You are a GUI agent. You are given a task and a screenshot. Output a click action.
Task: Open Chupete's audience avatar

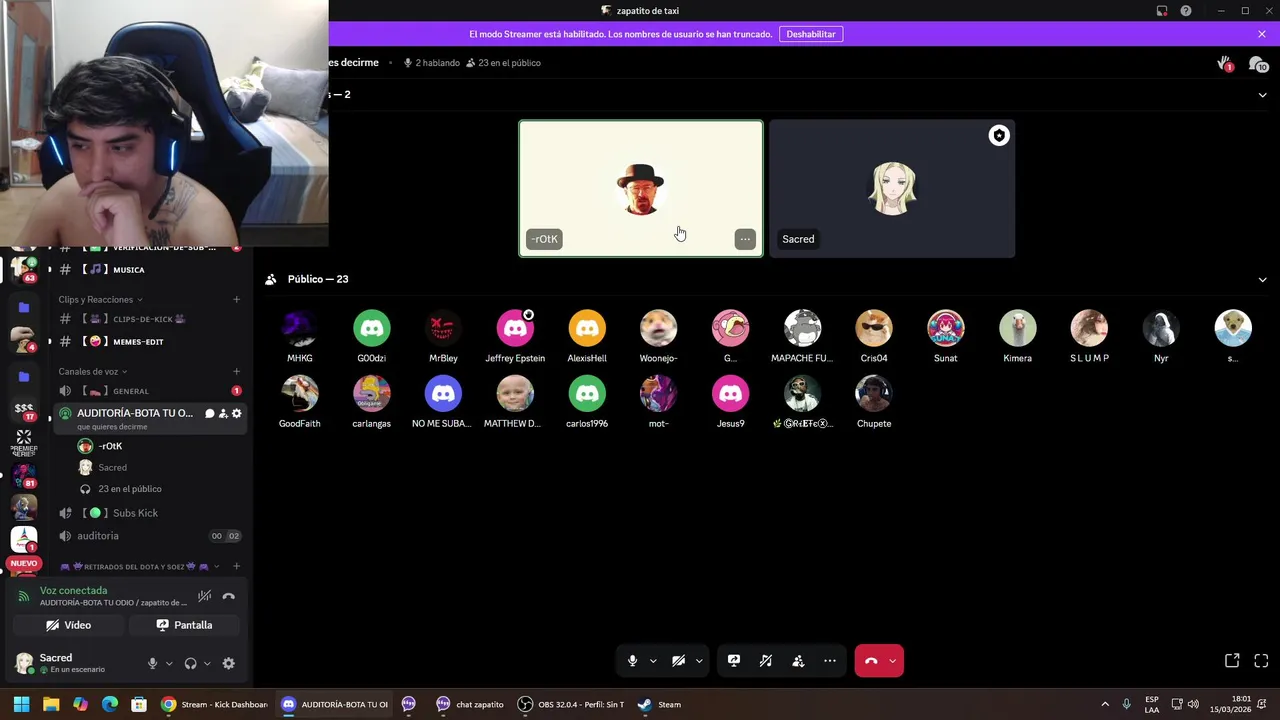[874, 394]
